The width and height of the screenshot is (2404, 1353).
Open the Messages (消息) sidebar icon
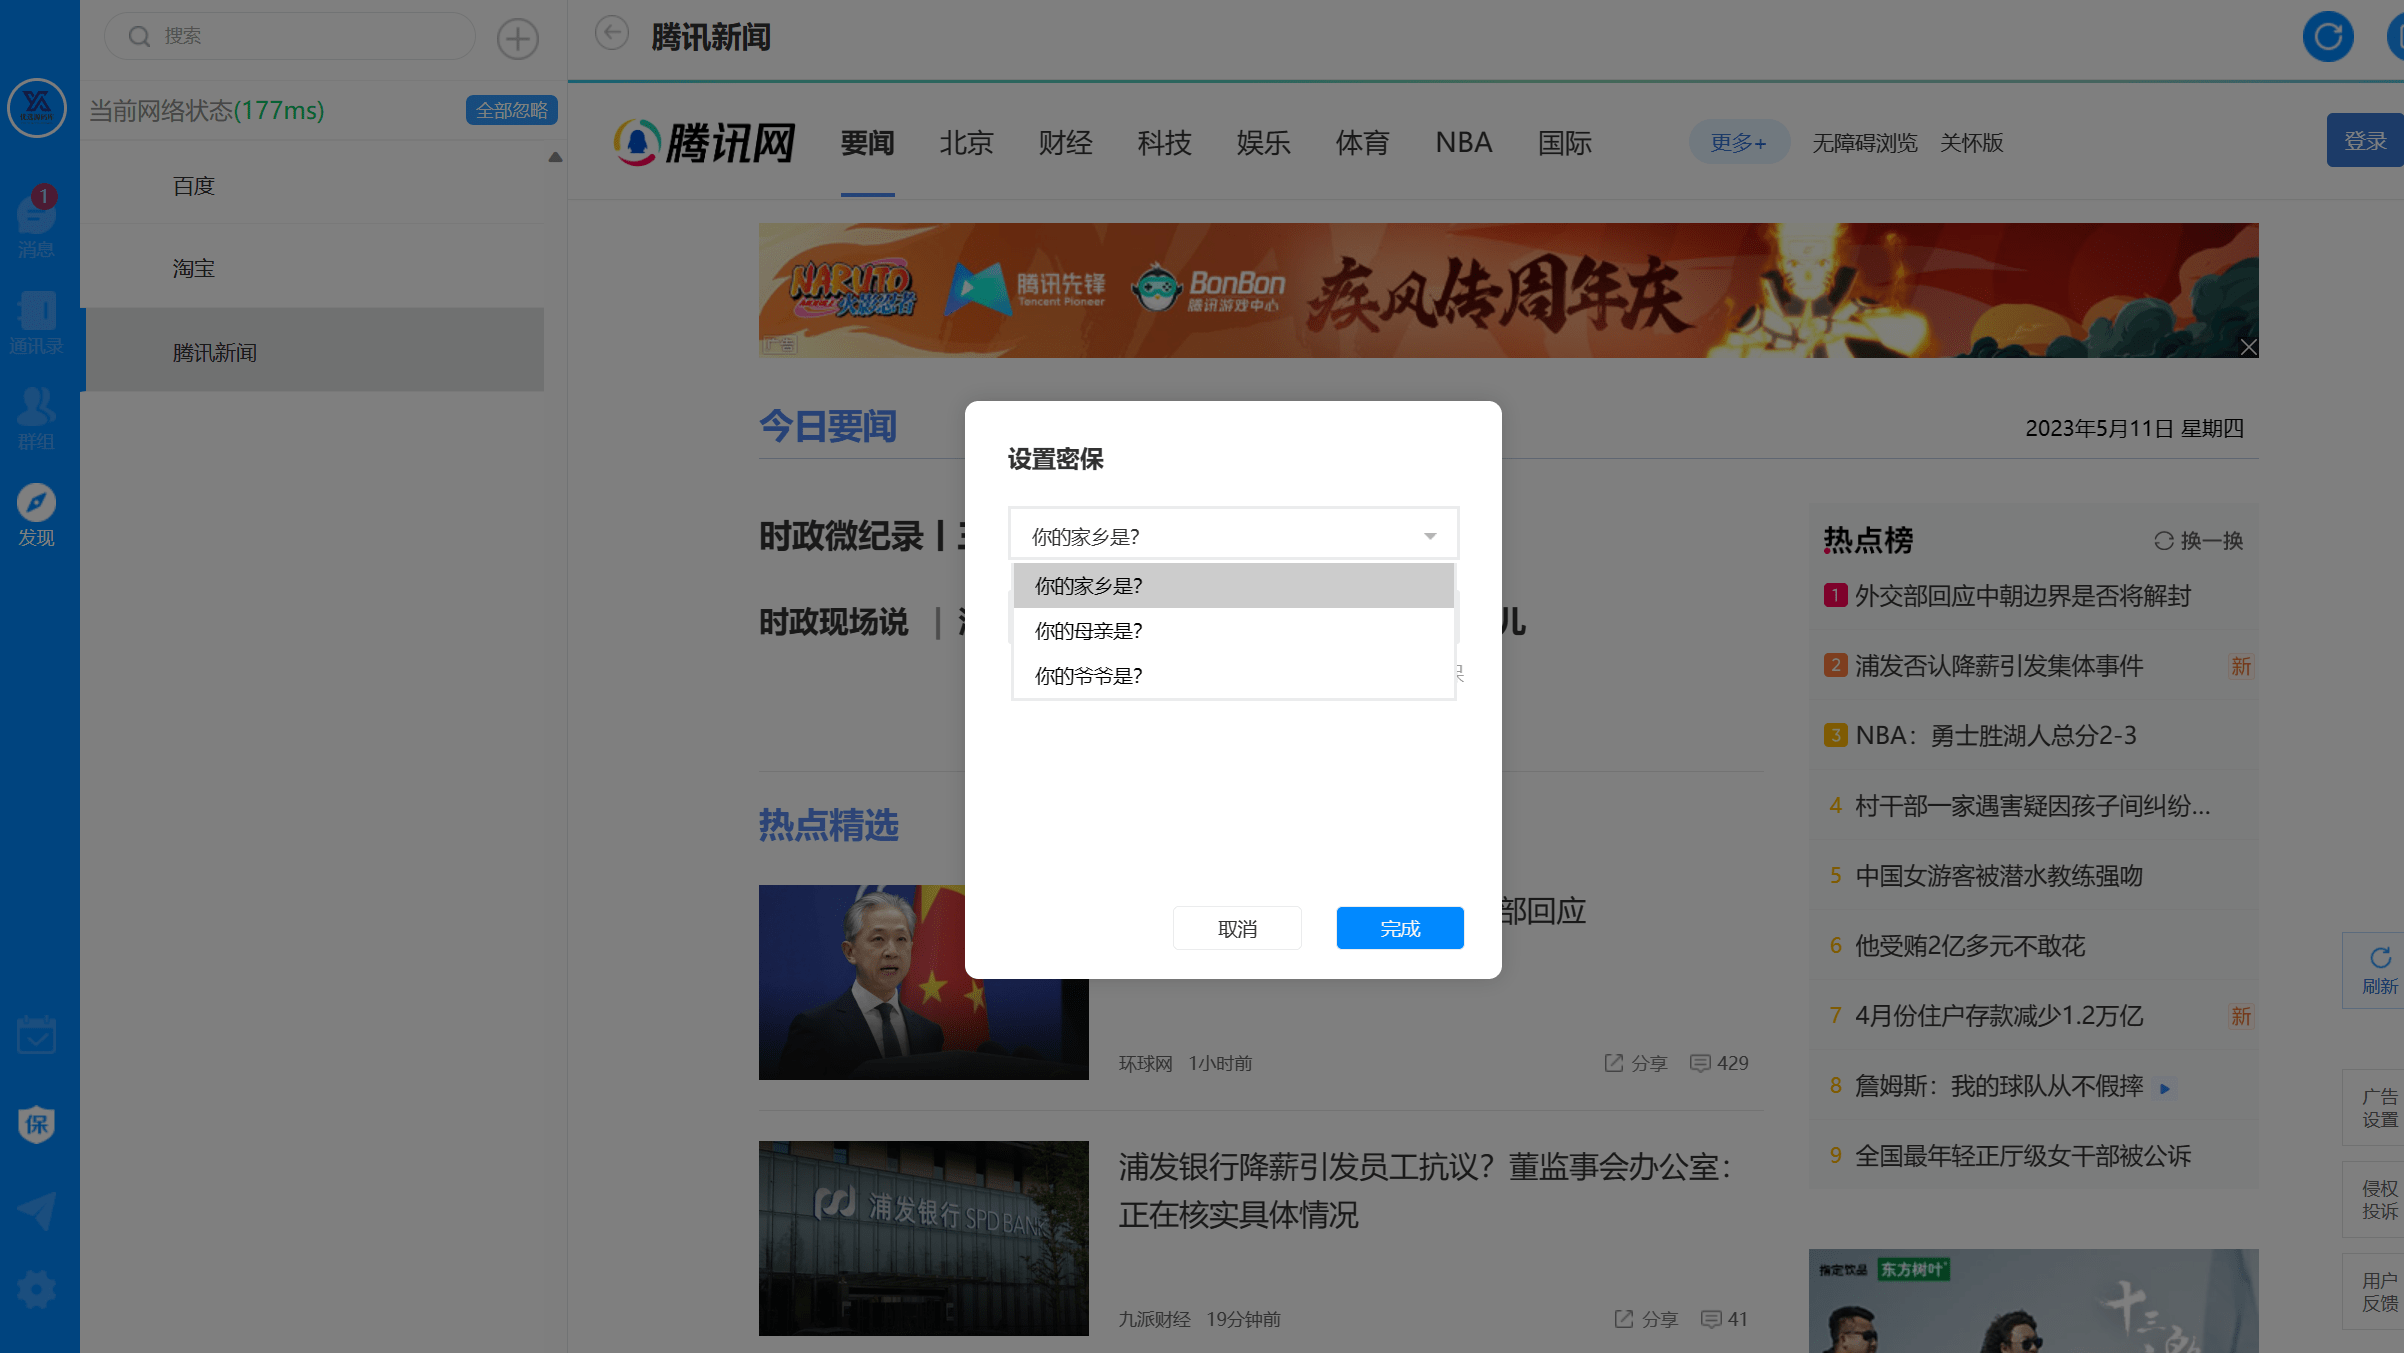(36, 222)
